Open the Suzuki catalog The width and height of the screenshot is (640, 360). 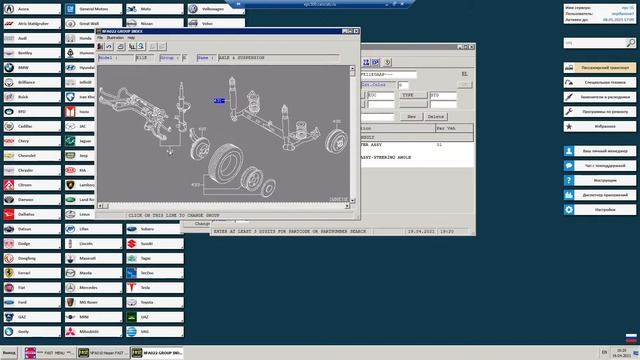(155, 244)
